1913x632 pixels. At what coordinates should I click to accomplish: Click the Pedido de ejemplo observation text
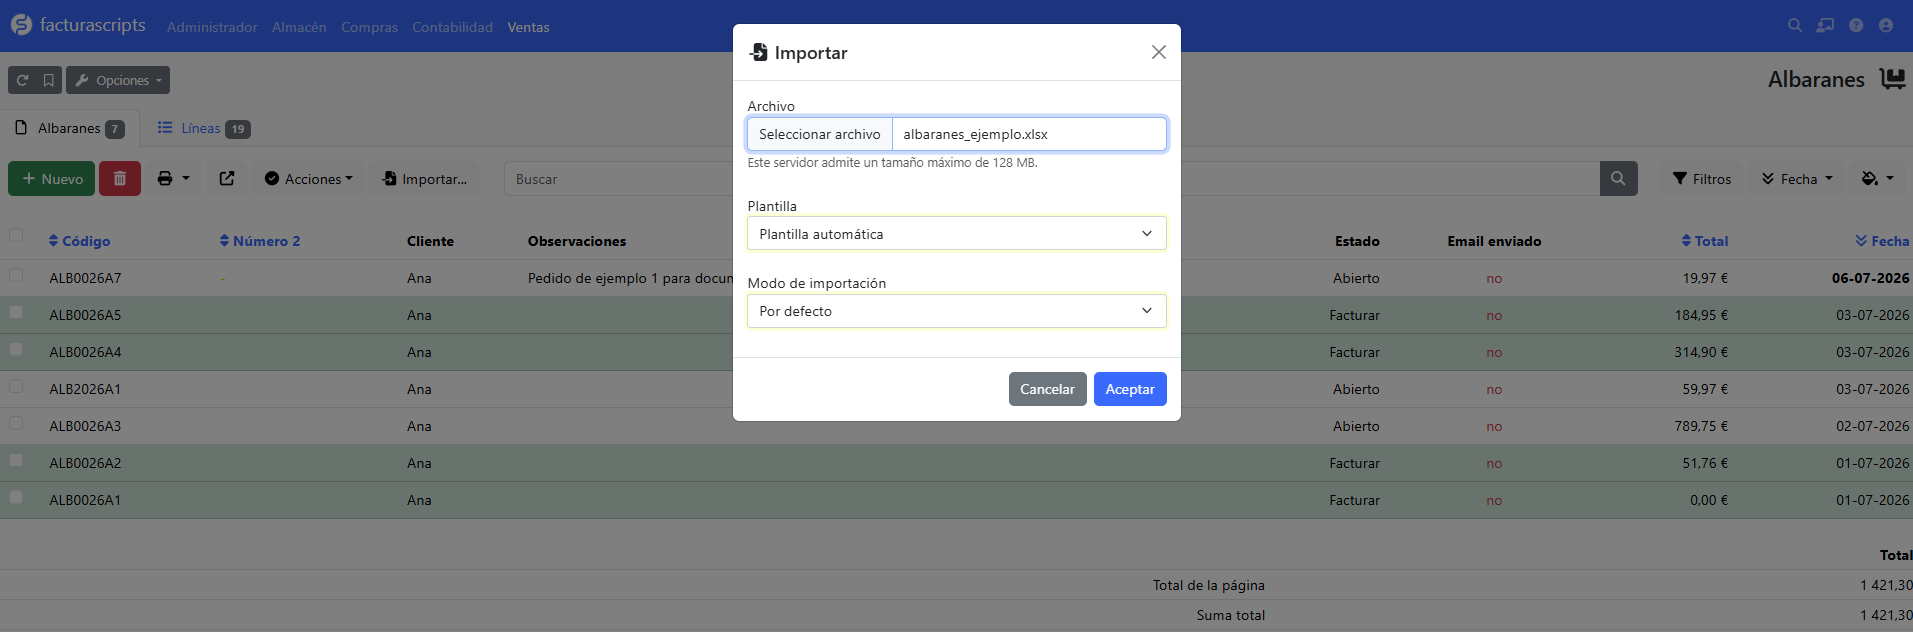point(630,278)
